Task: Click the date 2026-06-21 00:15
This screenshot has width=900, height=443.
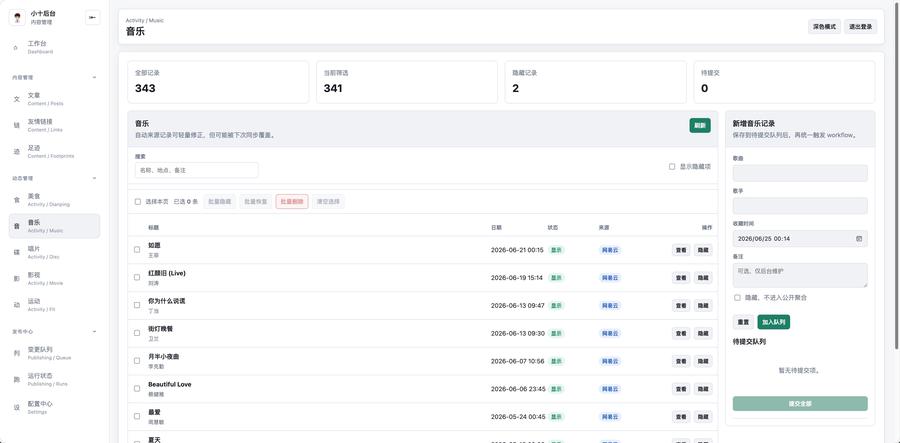Action: (x=517, y=250)
